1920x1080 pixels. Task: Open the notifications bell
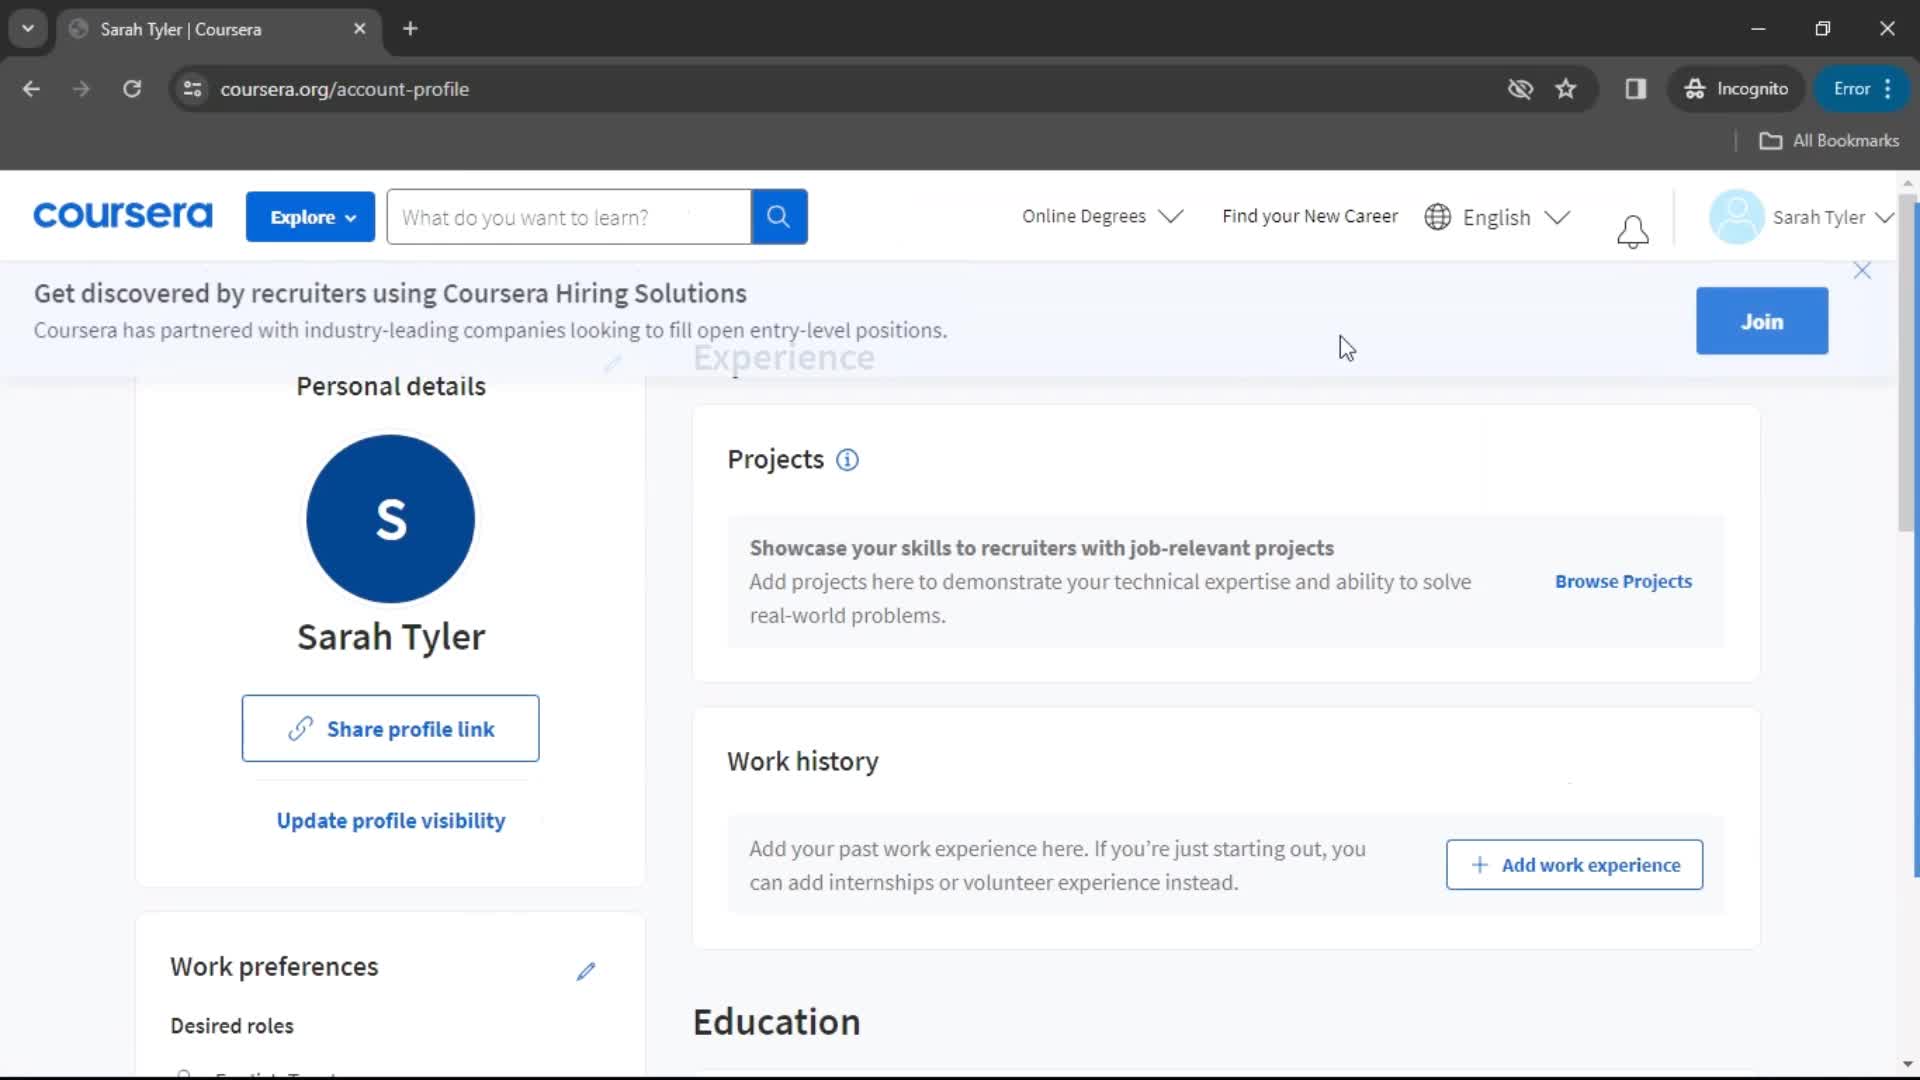coord(1632,231)
